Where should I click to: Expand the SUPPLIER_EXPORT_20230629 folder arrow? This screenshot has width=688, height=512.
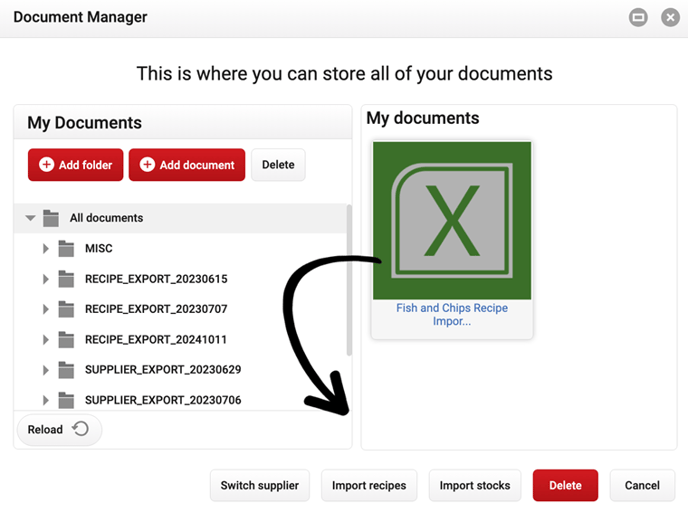[46, 370]
